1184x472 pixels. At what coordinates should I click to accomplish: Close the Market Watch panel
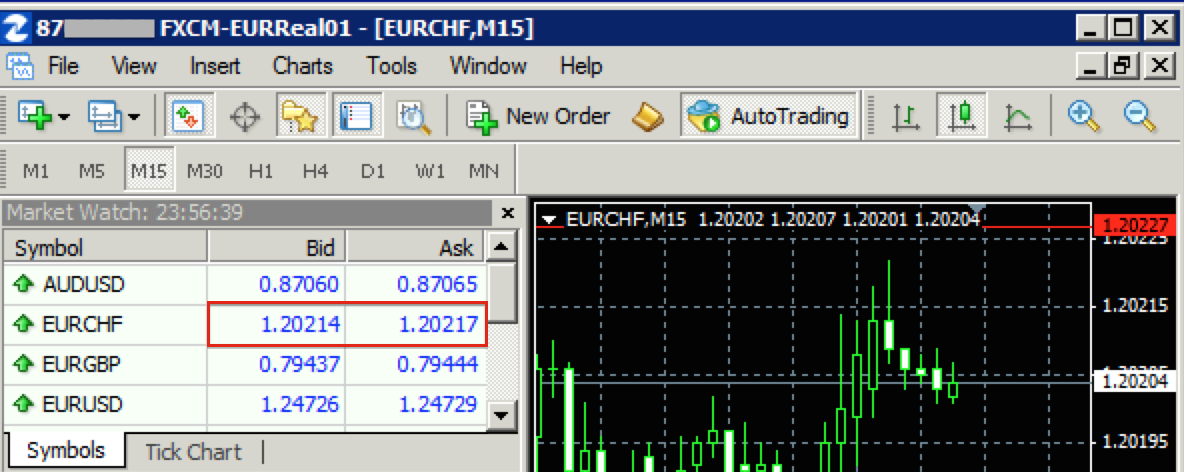coord(507,213)
